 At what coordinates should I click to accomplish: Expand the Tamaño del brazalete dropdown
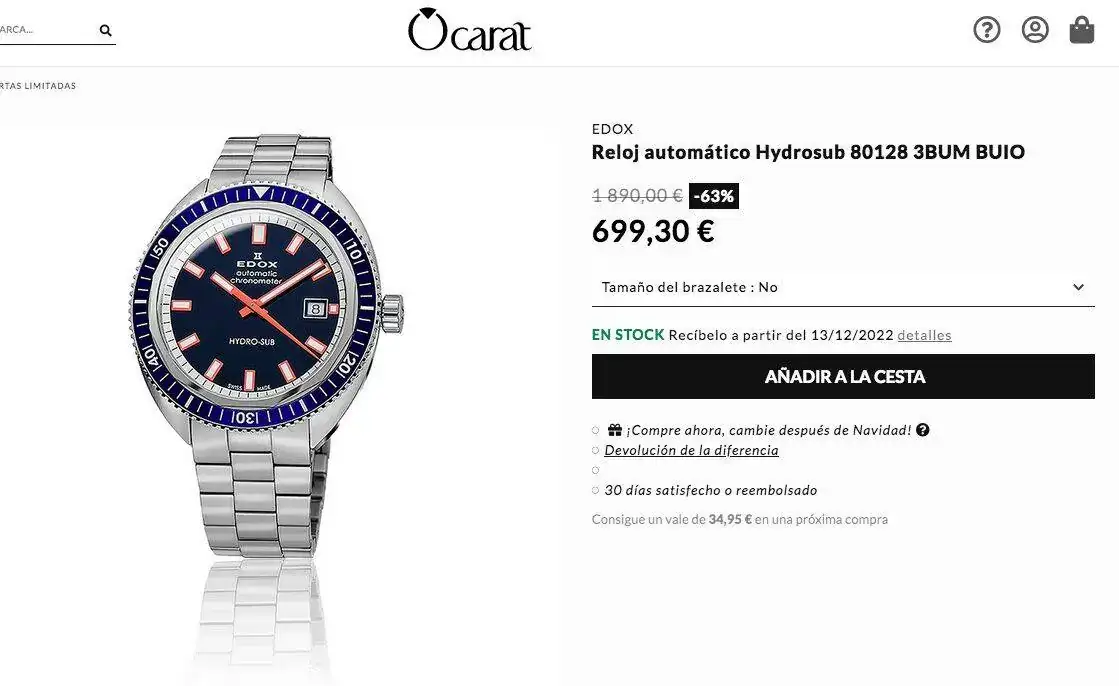(843, 287)
